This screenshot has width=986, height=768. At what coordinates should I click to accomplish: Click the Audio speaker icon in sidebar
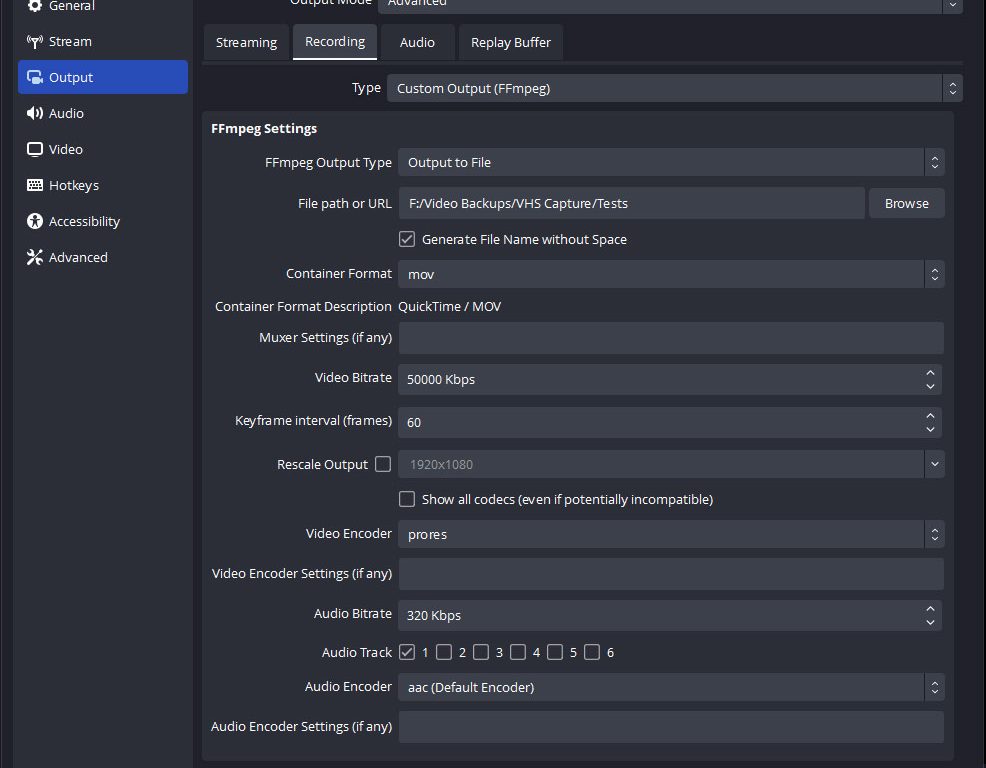coord(35,114)
